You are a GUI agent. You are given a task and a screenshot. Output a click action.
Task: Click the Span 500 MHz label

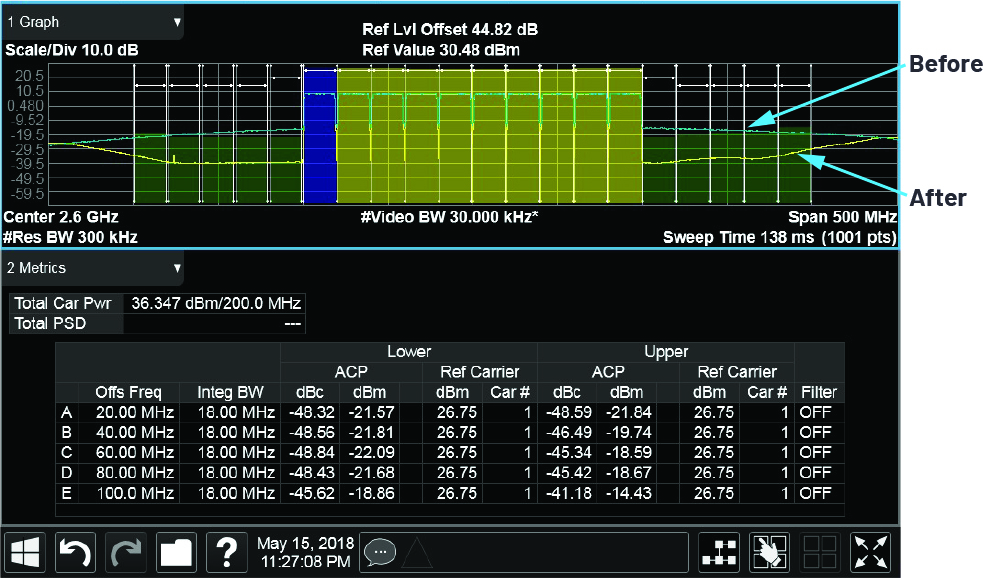tap(842, 217)
